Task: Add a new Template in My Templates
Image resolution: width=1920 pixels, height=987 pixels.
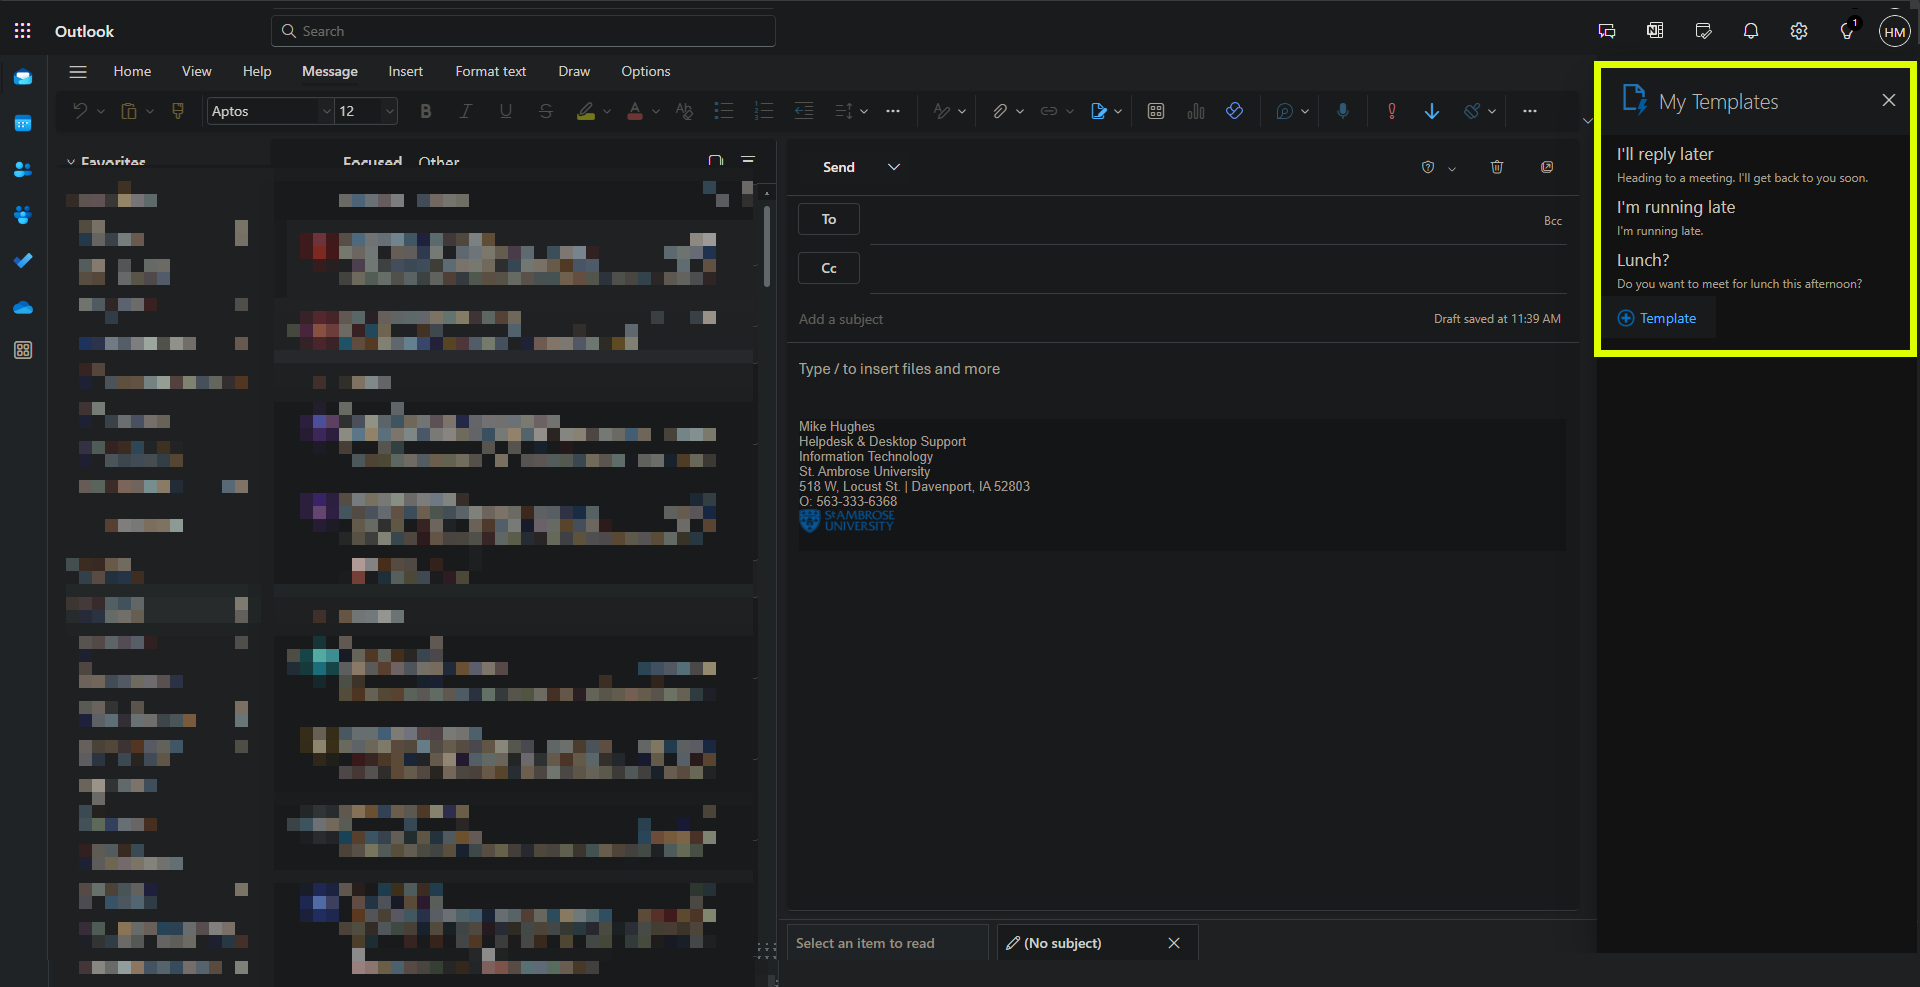Action: (1657, 318)
